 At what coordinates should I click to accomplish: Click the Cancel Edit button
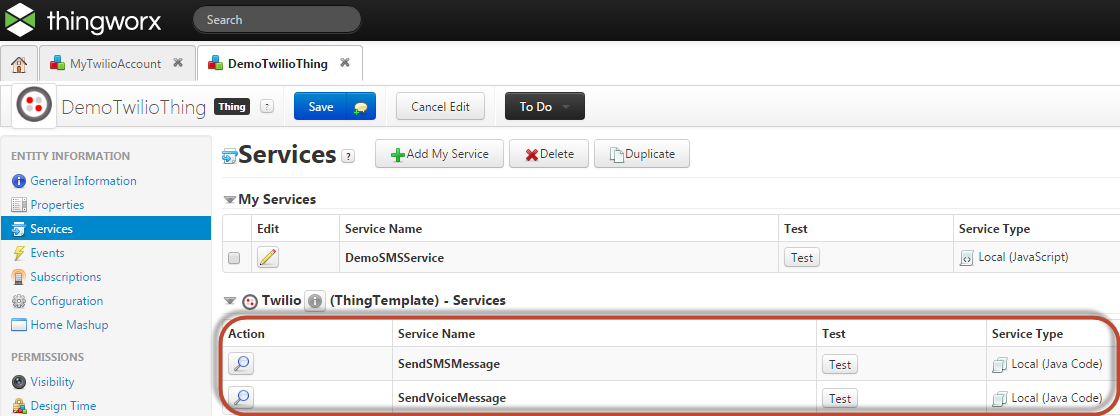point(441,107)
